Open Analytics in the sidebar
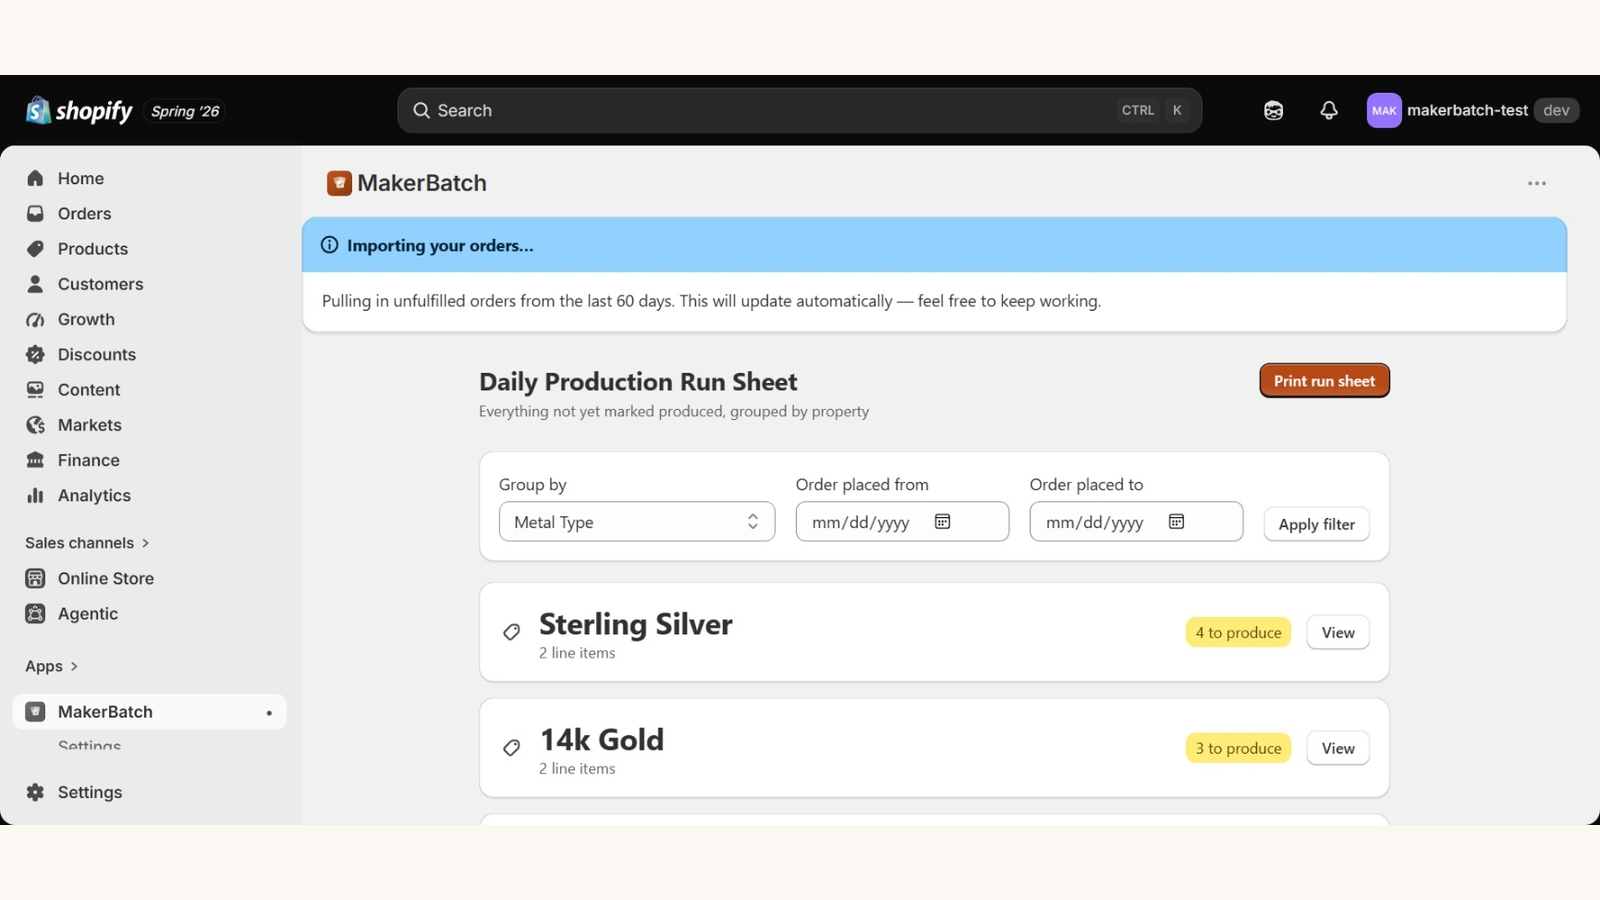Screen dimensions: 1600x900 tap(150, 495)
